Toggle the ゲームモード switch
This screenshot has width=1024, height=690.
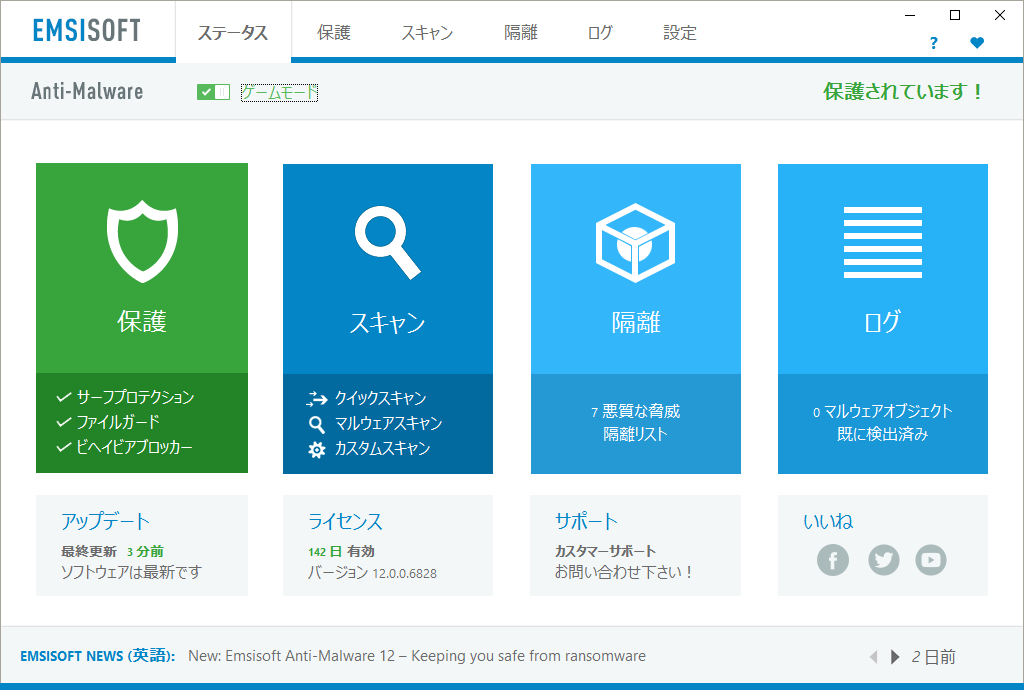pyautogui.click(x=212, y=91)
